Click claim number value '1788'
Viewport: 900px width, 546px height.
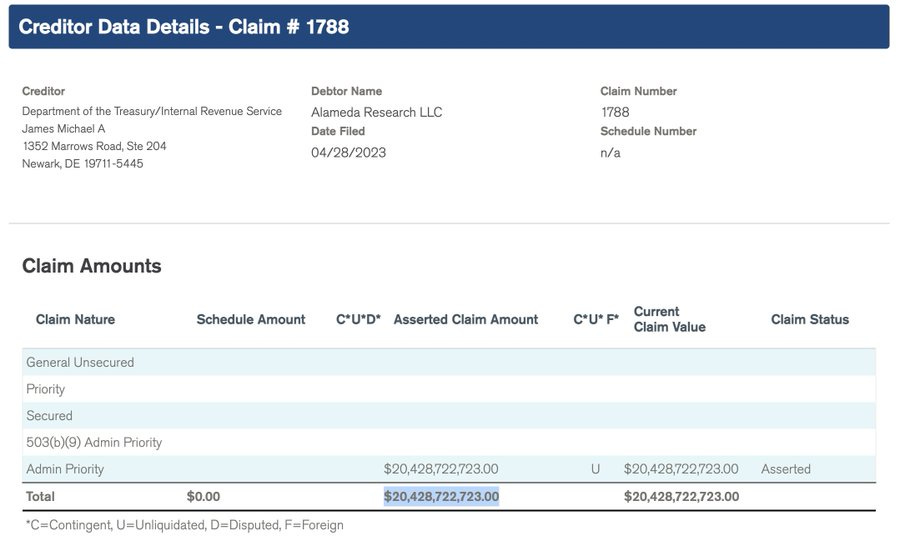click(615, 112)
